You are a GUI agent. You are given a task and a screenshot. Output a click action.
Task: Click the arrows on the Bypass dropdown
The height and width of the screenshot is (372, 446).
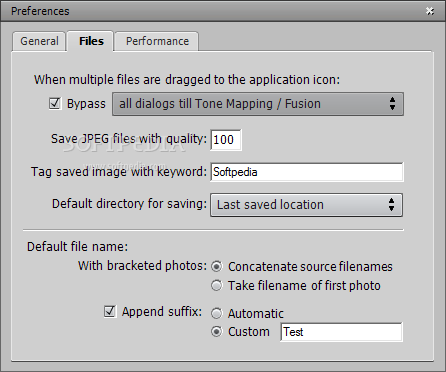pos(392,104)
